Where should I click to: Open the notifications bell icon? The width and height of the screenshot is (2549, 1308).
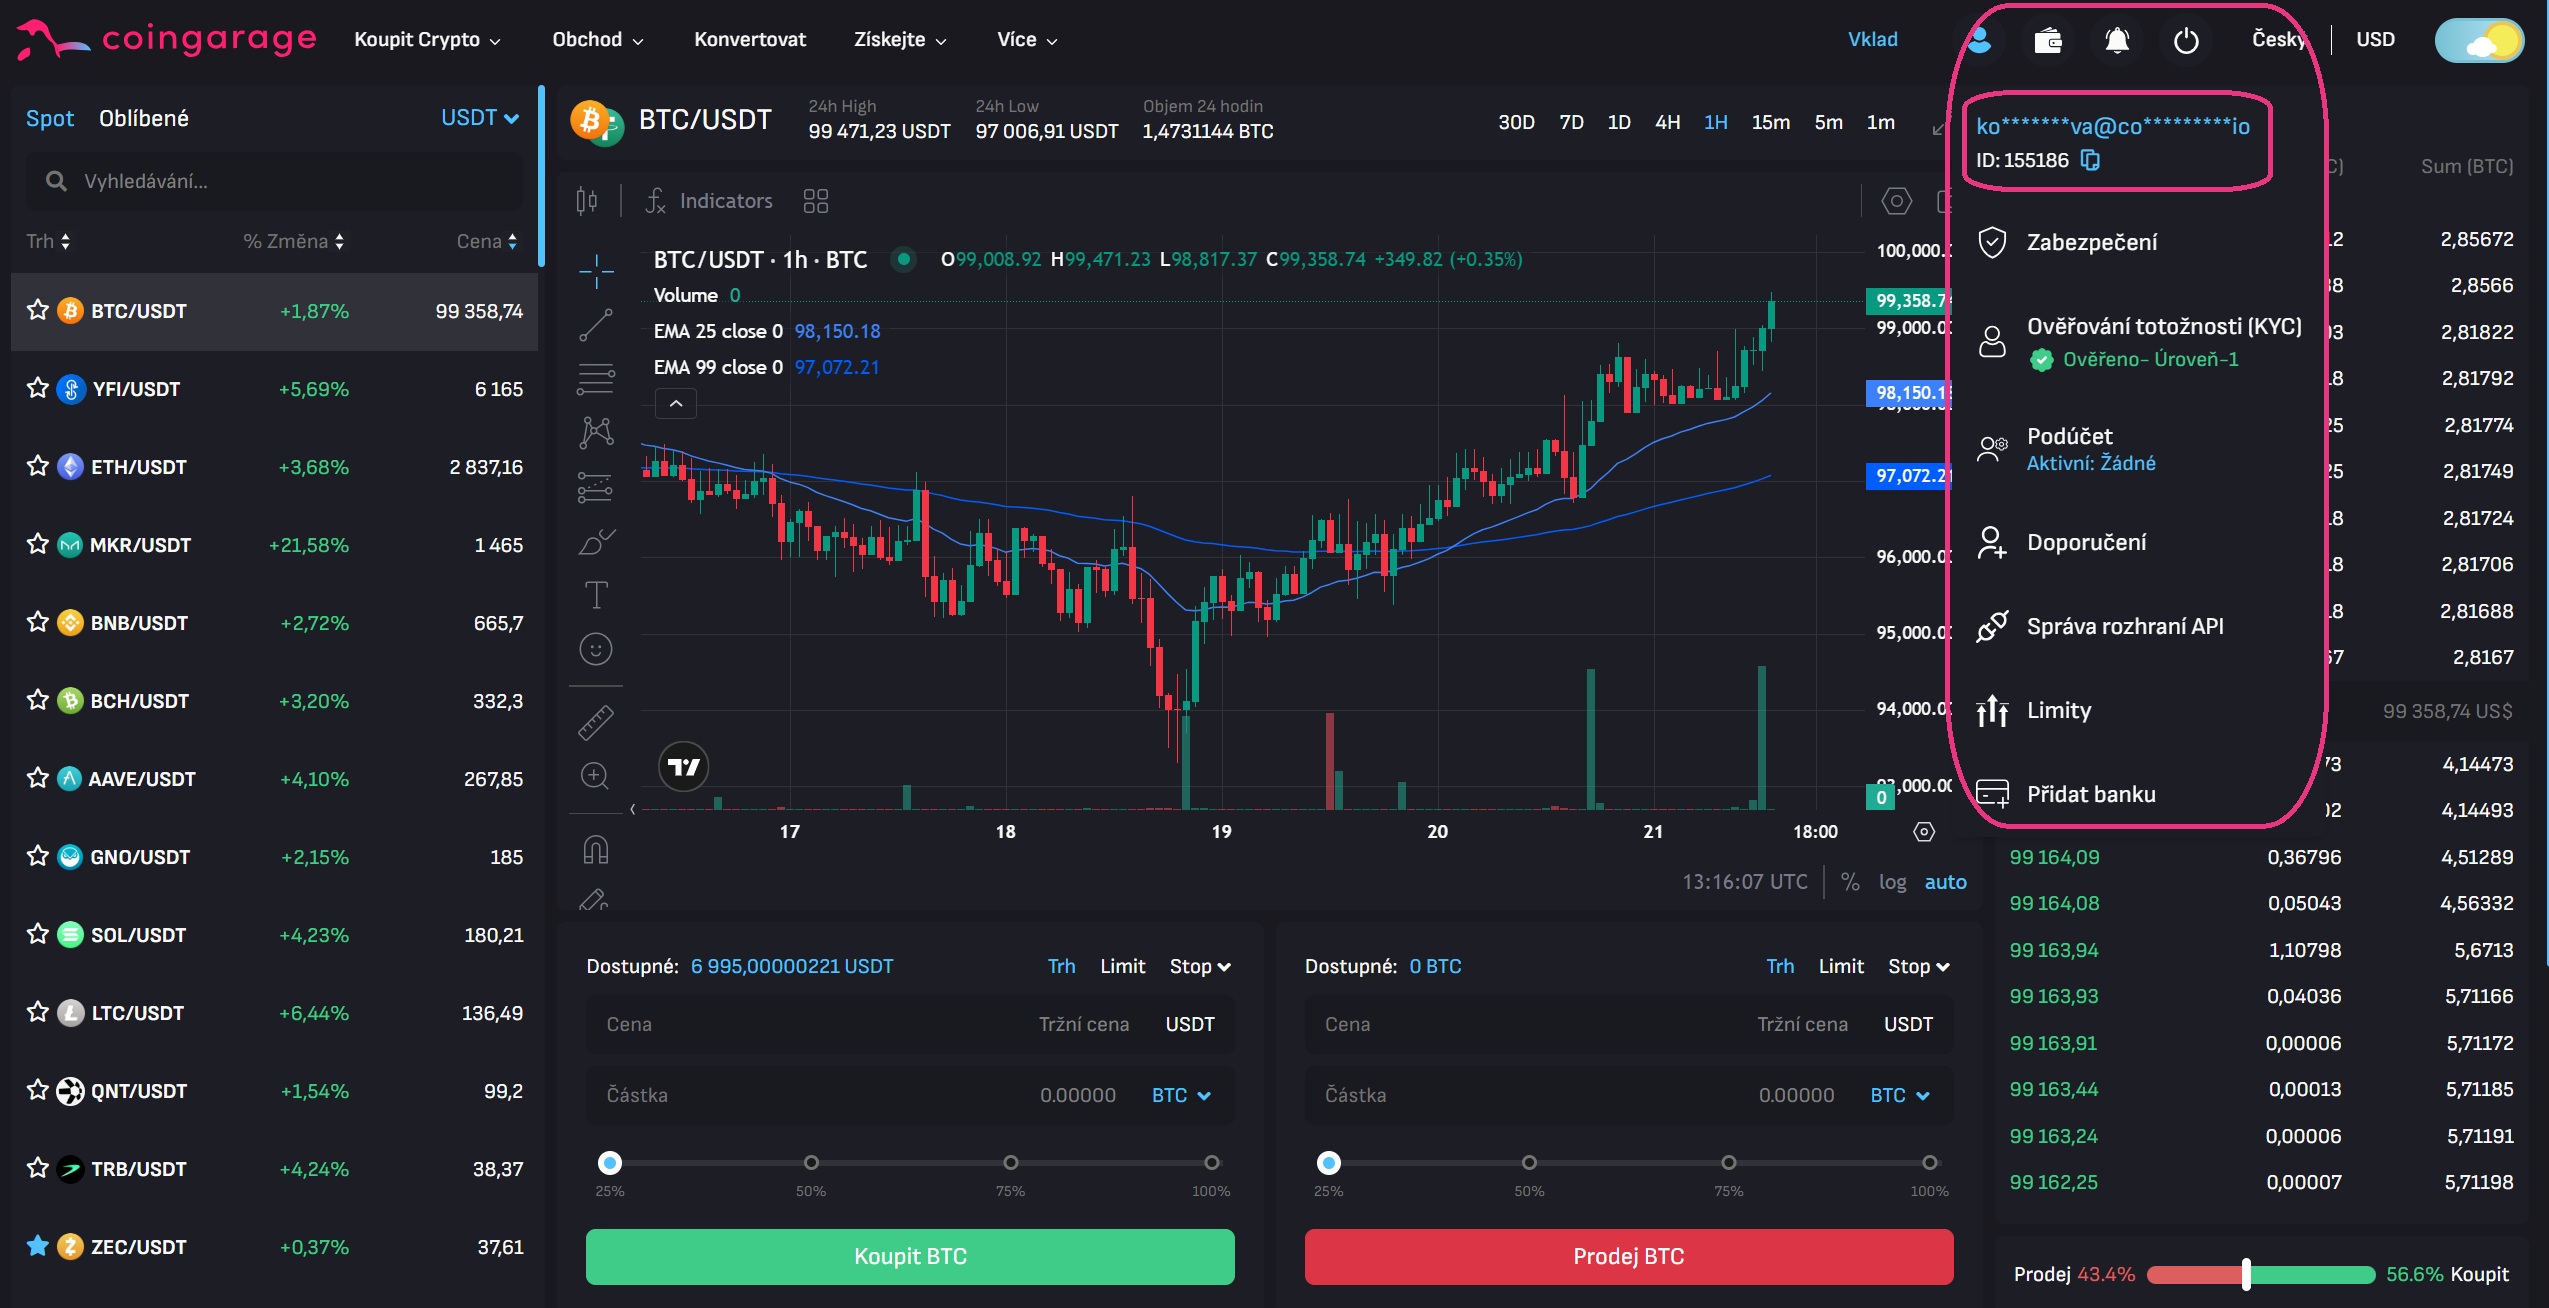(x=2116, y=40)
